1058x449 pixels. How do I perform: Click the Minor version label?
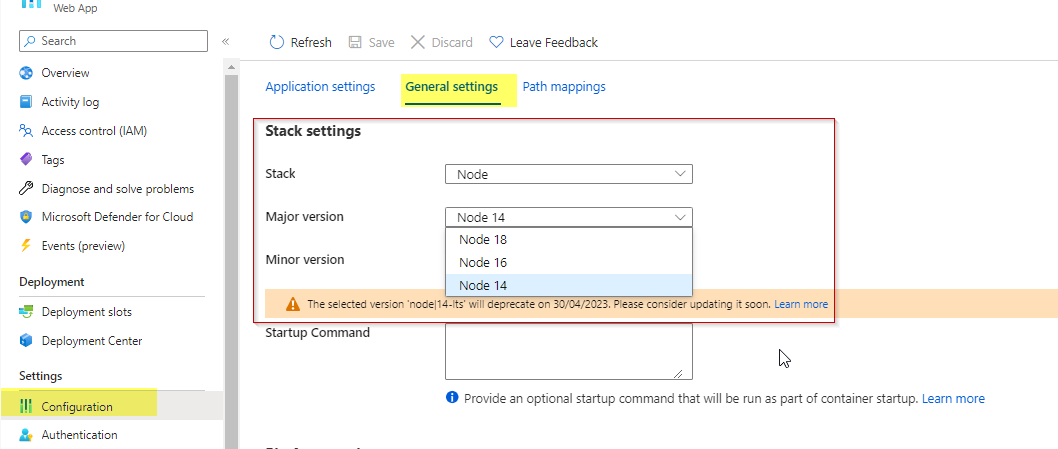305,259
